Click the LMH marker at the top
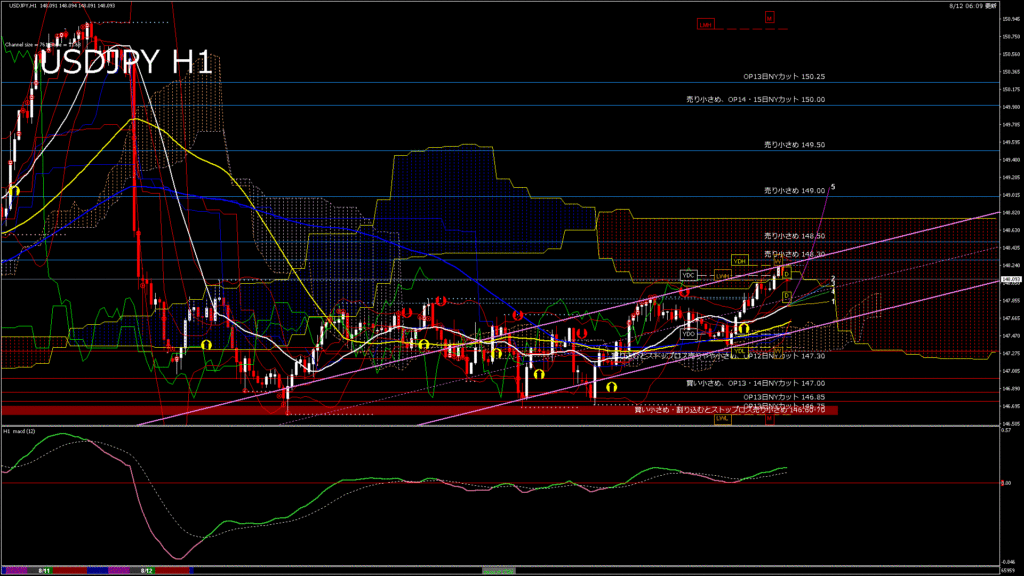The image size is (1024, 576). point(706,24)
